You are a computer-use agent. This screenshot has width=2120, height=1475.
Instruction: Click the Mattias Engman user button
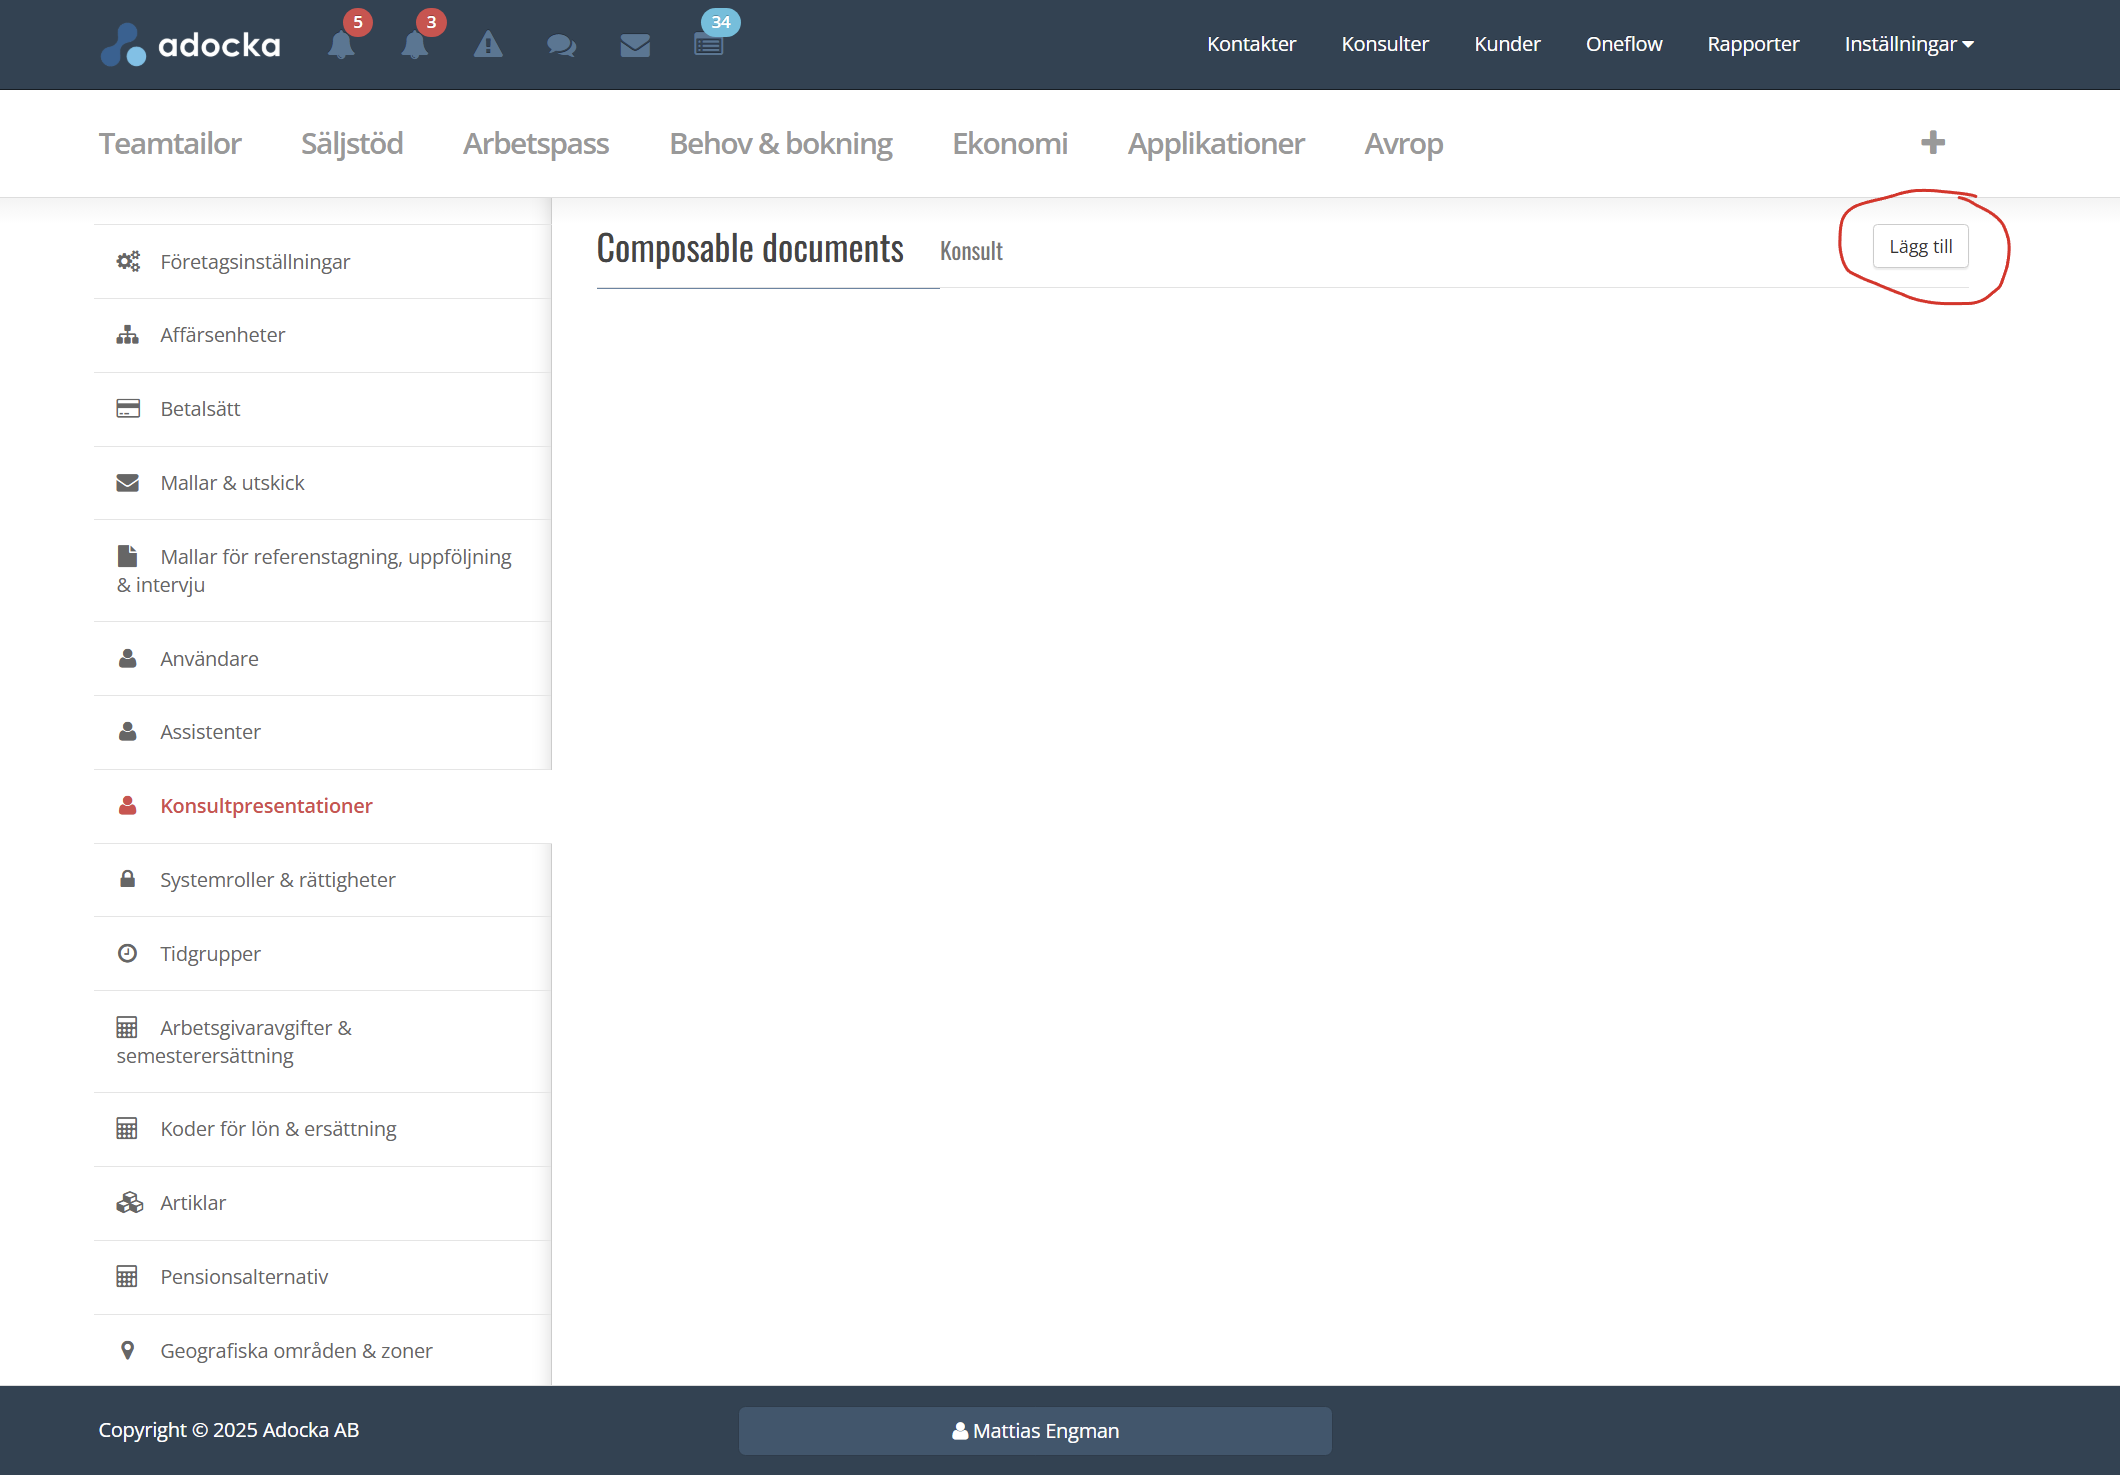point(1035,1430)
